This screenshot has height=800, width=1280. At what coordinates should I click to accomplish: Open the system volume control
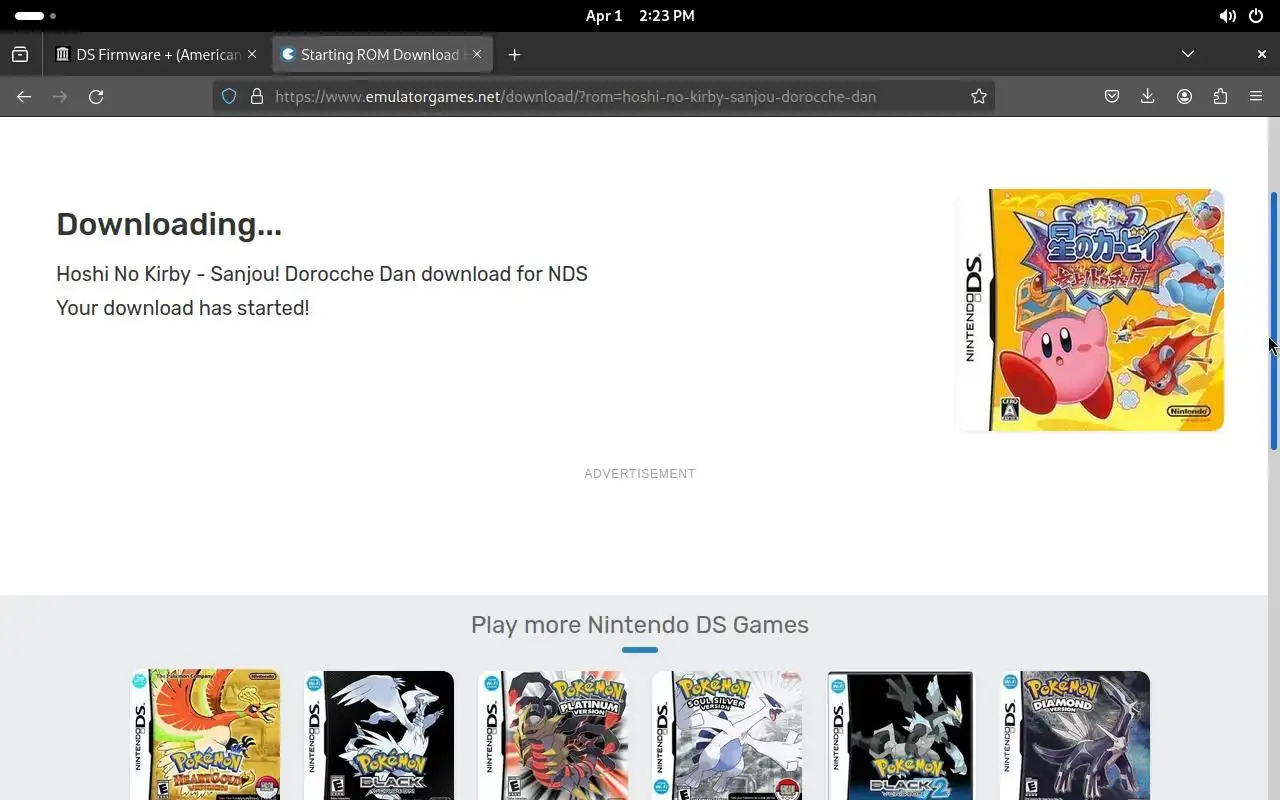pyautogui.click(x=1227, y=16)
